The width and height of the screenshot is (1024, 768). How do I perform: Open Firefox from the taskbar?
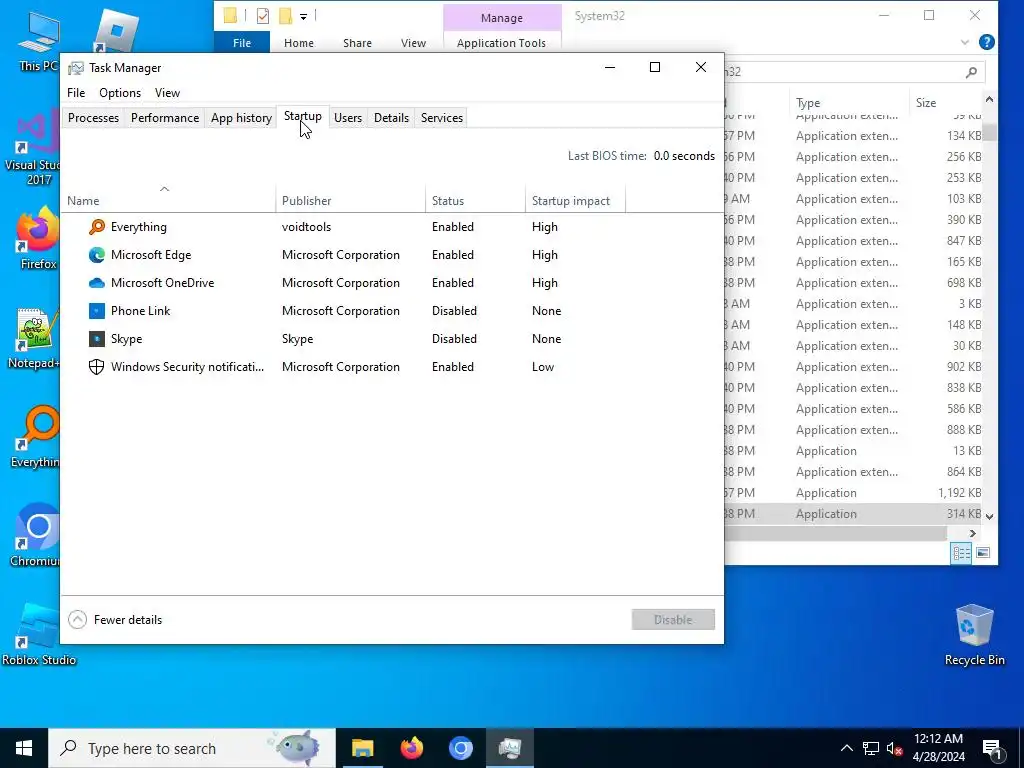(411, 748)
